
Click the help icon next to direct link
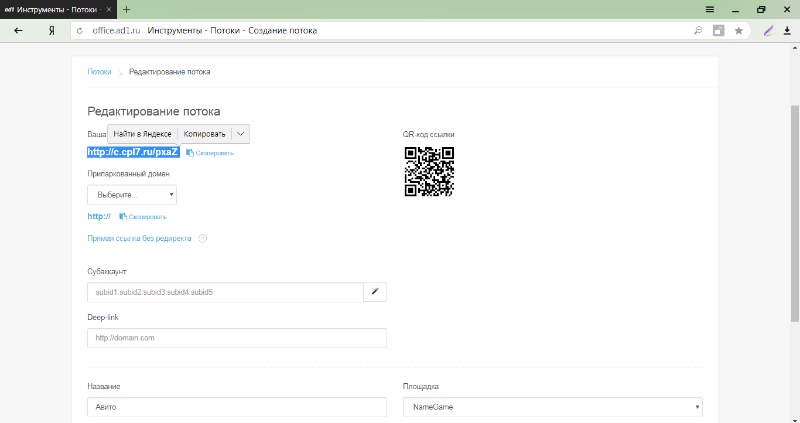203,238
